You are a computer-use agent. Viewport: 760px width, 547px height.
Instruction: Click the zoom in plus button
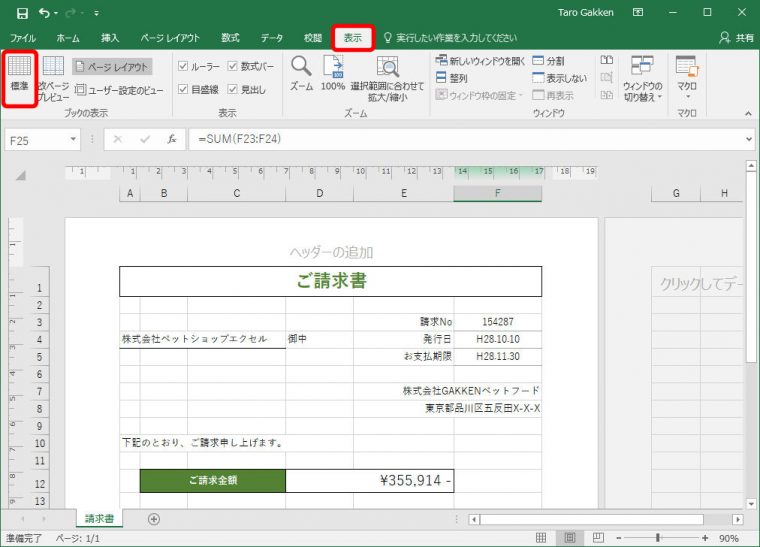[x=705, y=538]
